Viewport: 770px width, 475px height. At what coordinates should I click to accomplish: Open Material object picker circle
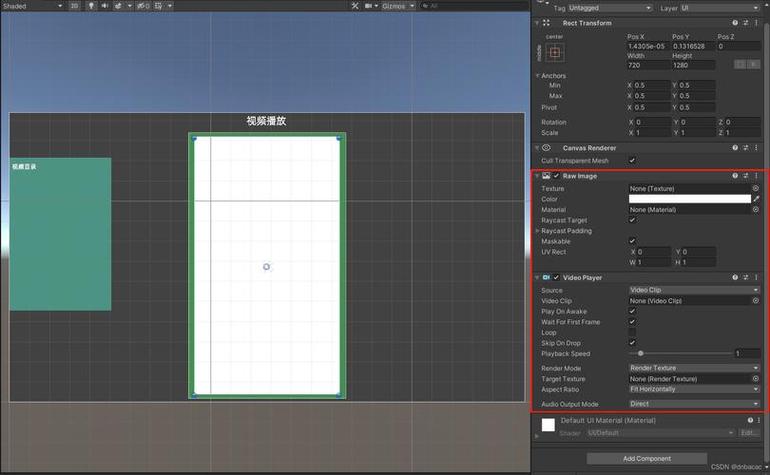pyautogui.click(x=755, y=209)
